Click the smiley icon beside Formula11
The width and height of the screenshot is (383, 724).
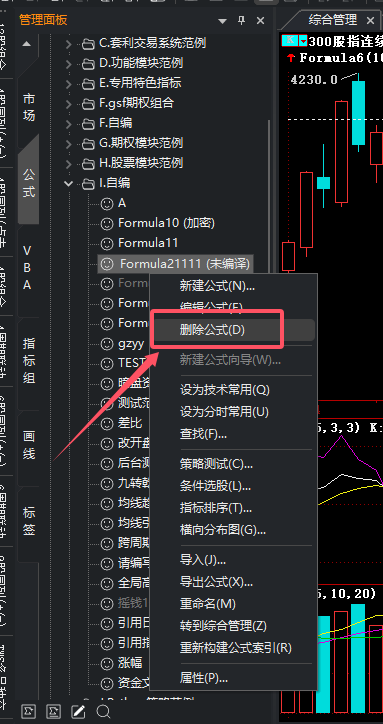click(x=107, y=243)
